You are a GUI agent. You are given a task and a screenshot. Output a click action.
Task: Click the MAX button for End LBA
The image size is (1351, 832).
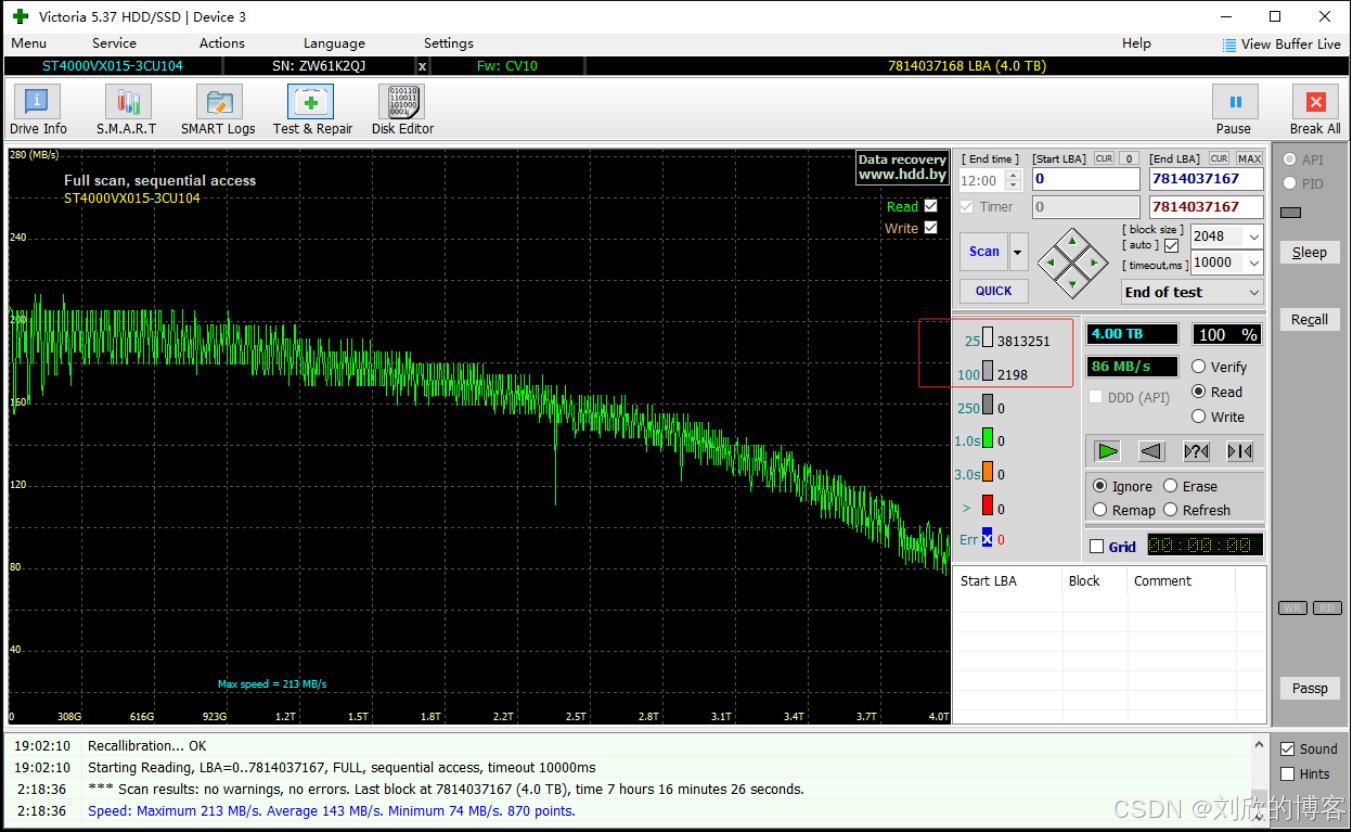click(x=1249, y=159)
